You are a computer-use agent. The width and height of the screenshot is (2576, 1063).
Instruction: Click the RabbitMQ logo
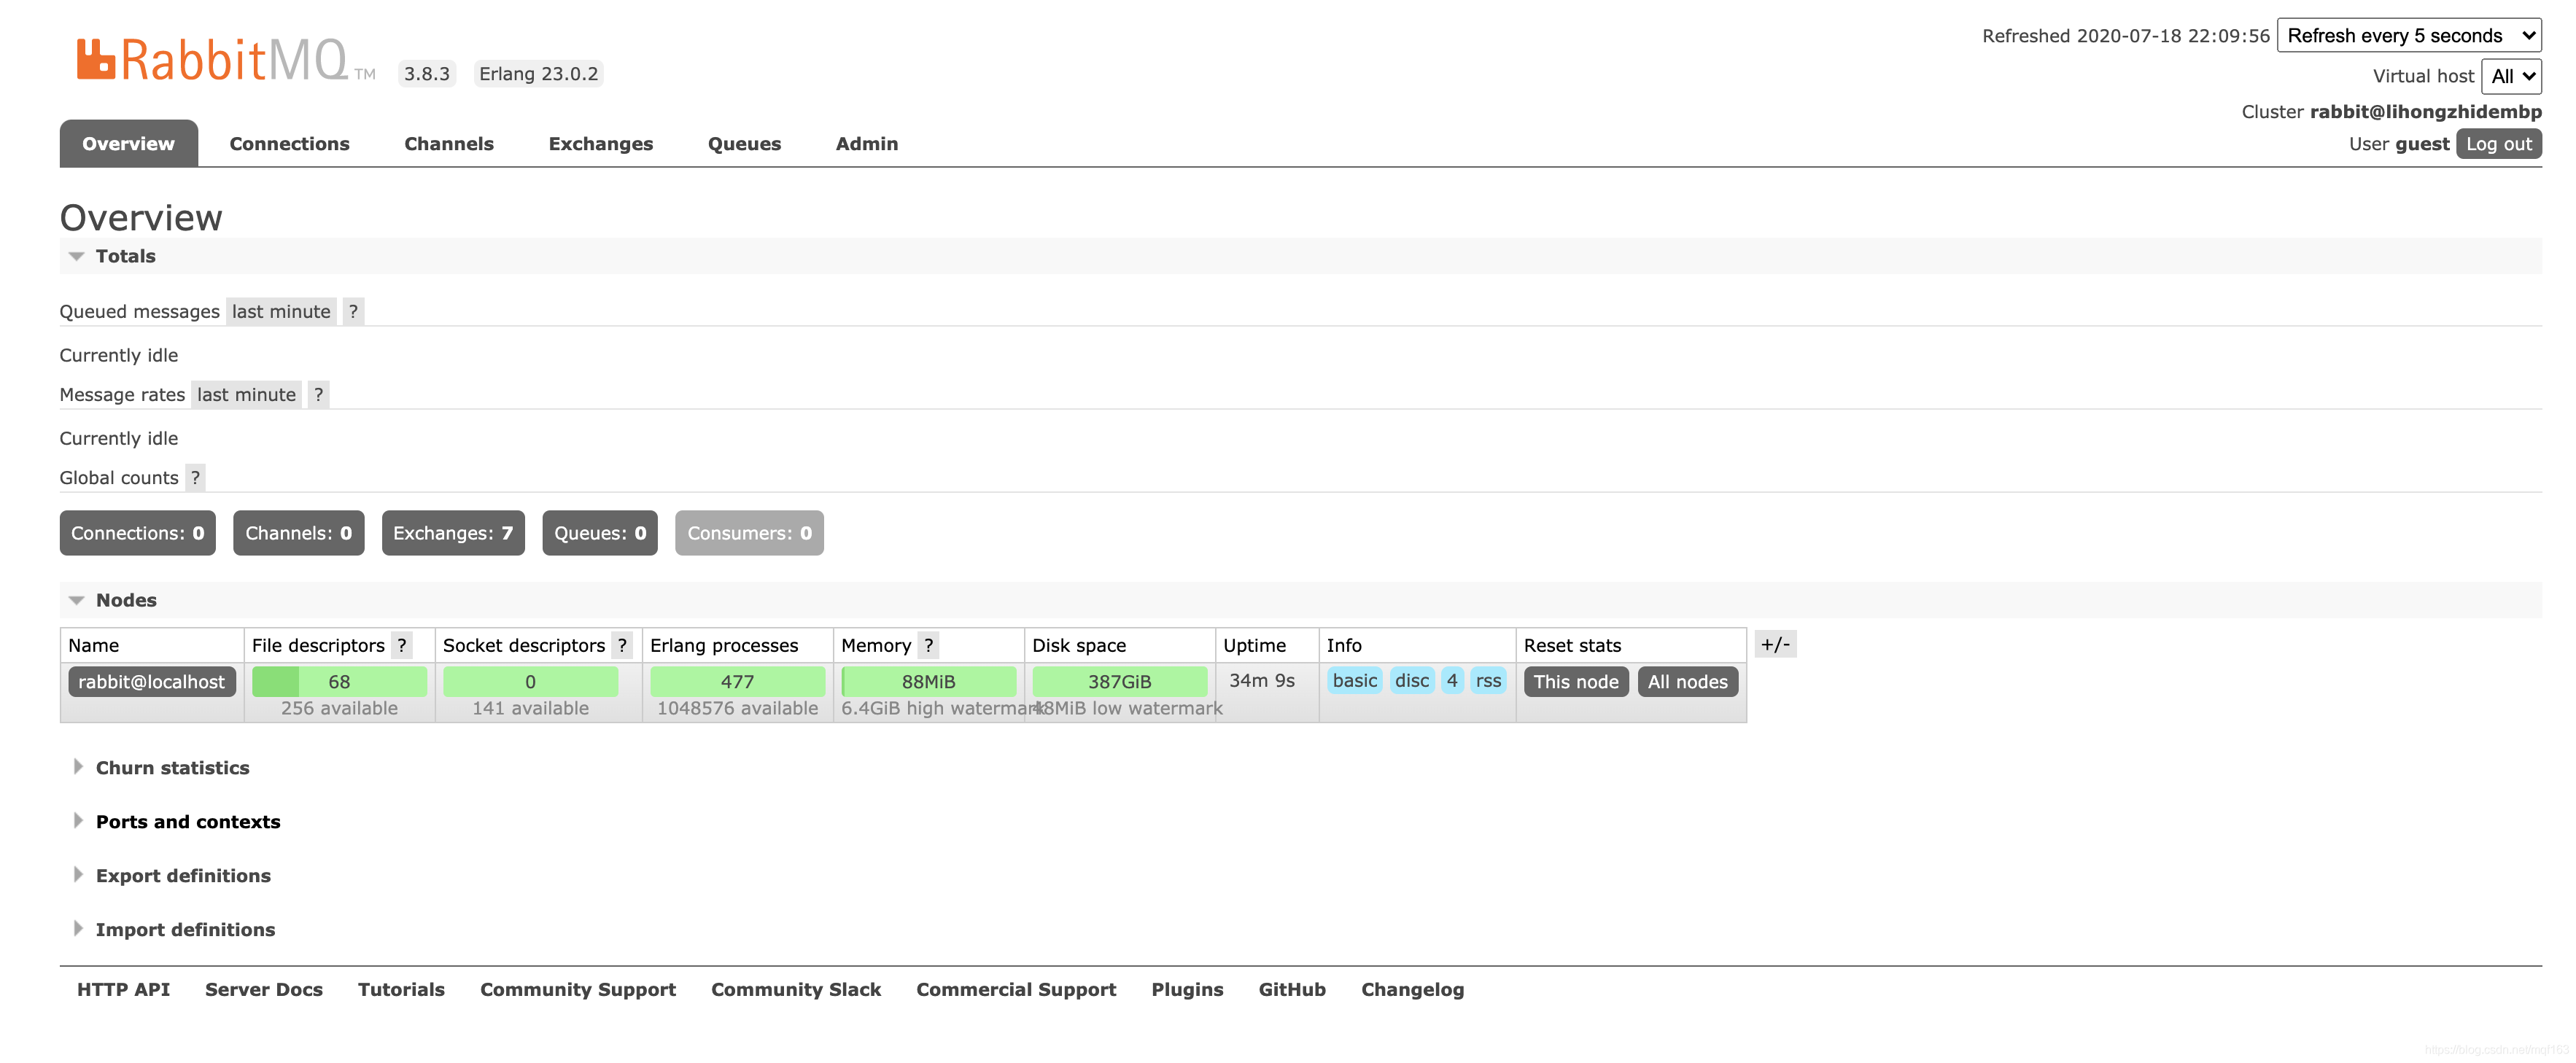[x=213, y=61]
